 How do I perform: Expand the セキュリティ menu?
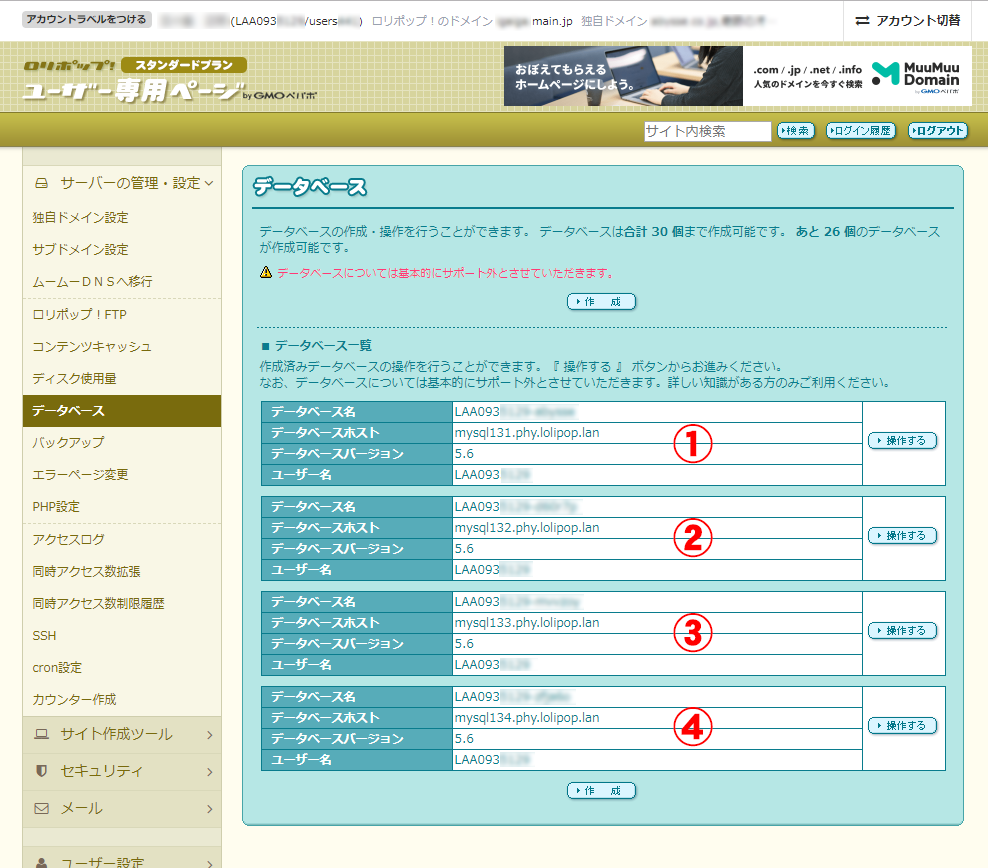pos(209,771)
